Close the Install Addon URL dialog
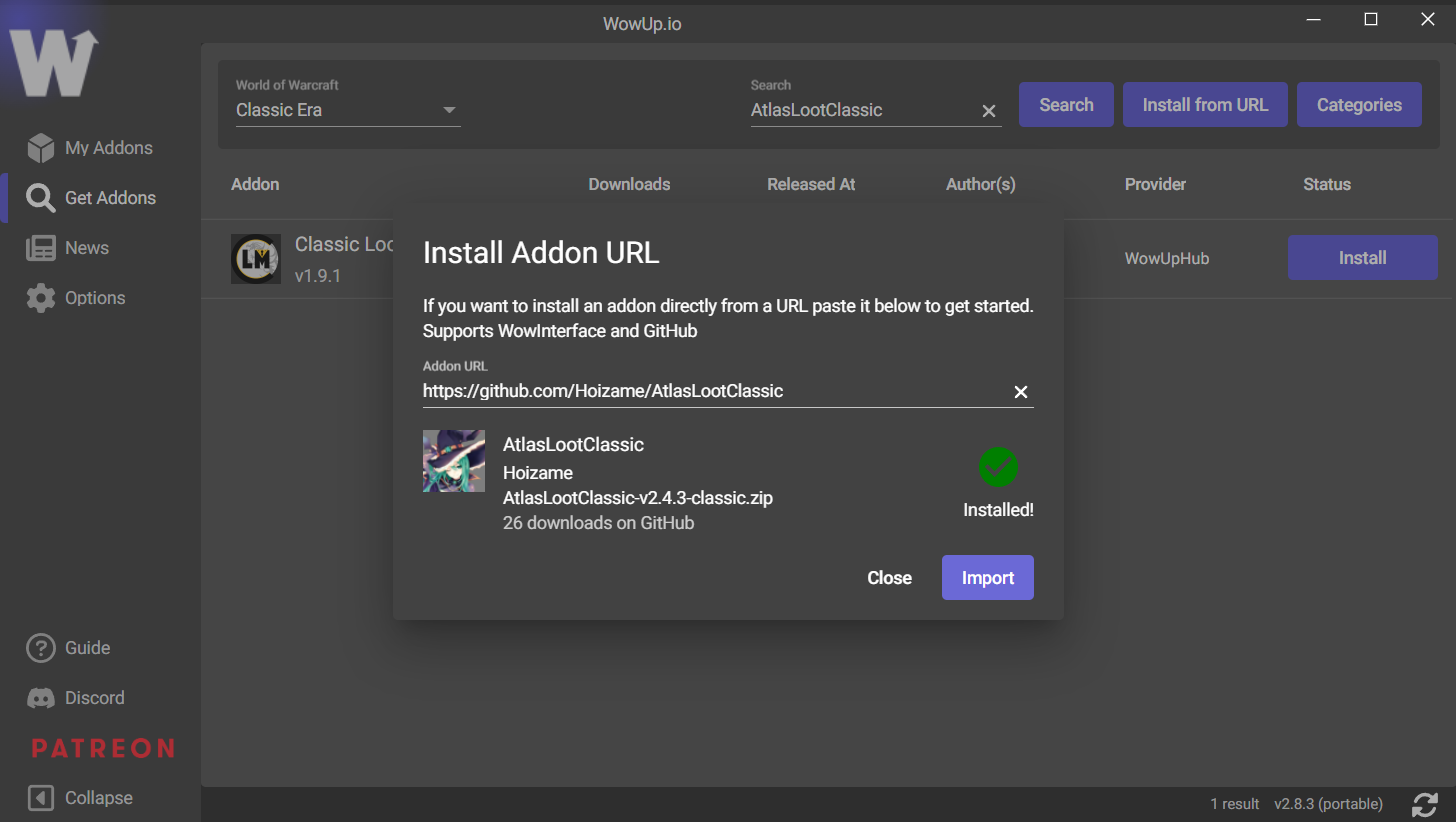Viewport: 1456px width, 822px height. [x=889, y=577]
